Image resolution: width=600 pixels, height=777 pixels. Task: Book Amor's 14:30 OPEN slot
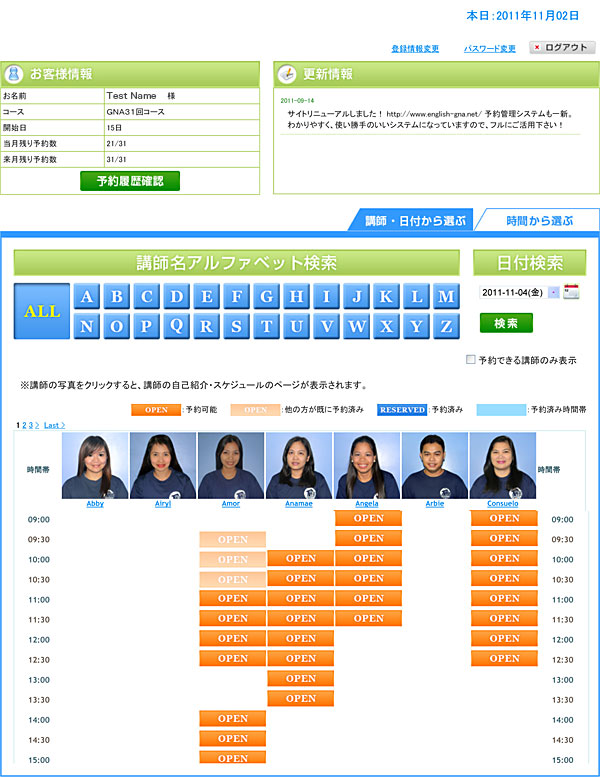pos(232,739)
